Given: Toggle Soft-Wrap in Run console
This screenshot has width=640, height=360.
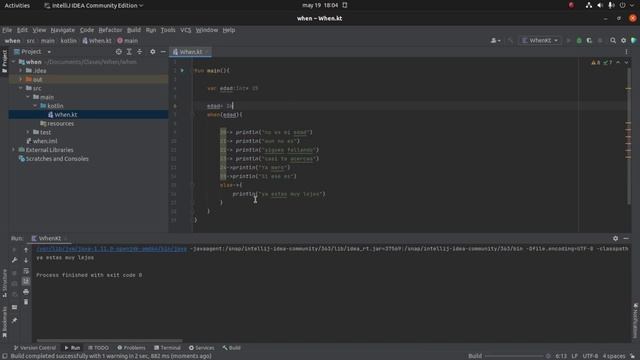Looking at the screenshot, I should (x=26, y=271).
